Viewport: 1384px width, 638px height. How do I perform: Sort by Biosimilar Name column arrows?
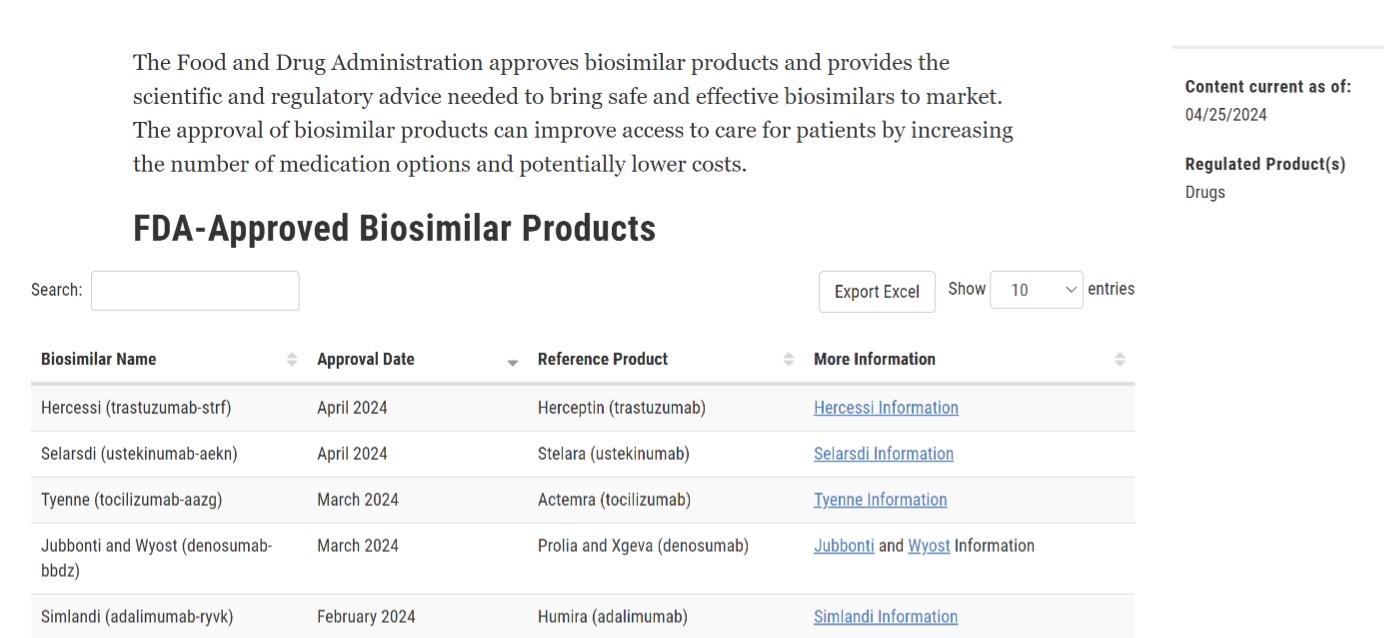(x=292, y=360)
